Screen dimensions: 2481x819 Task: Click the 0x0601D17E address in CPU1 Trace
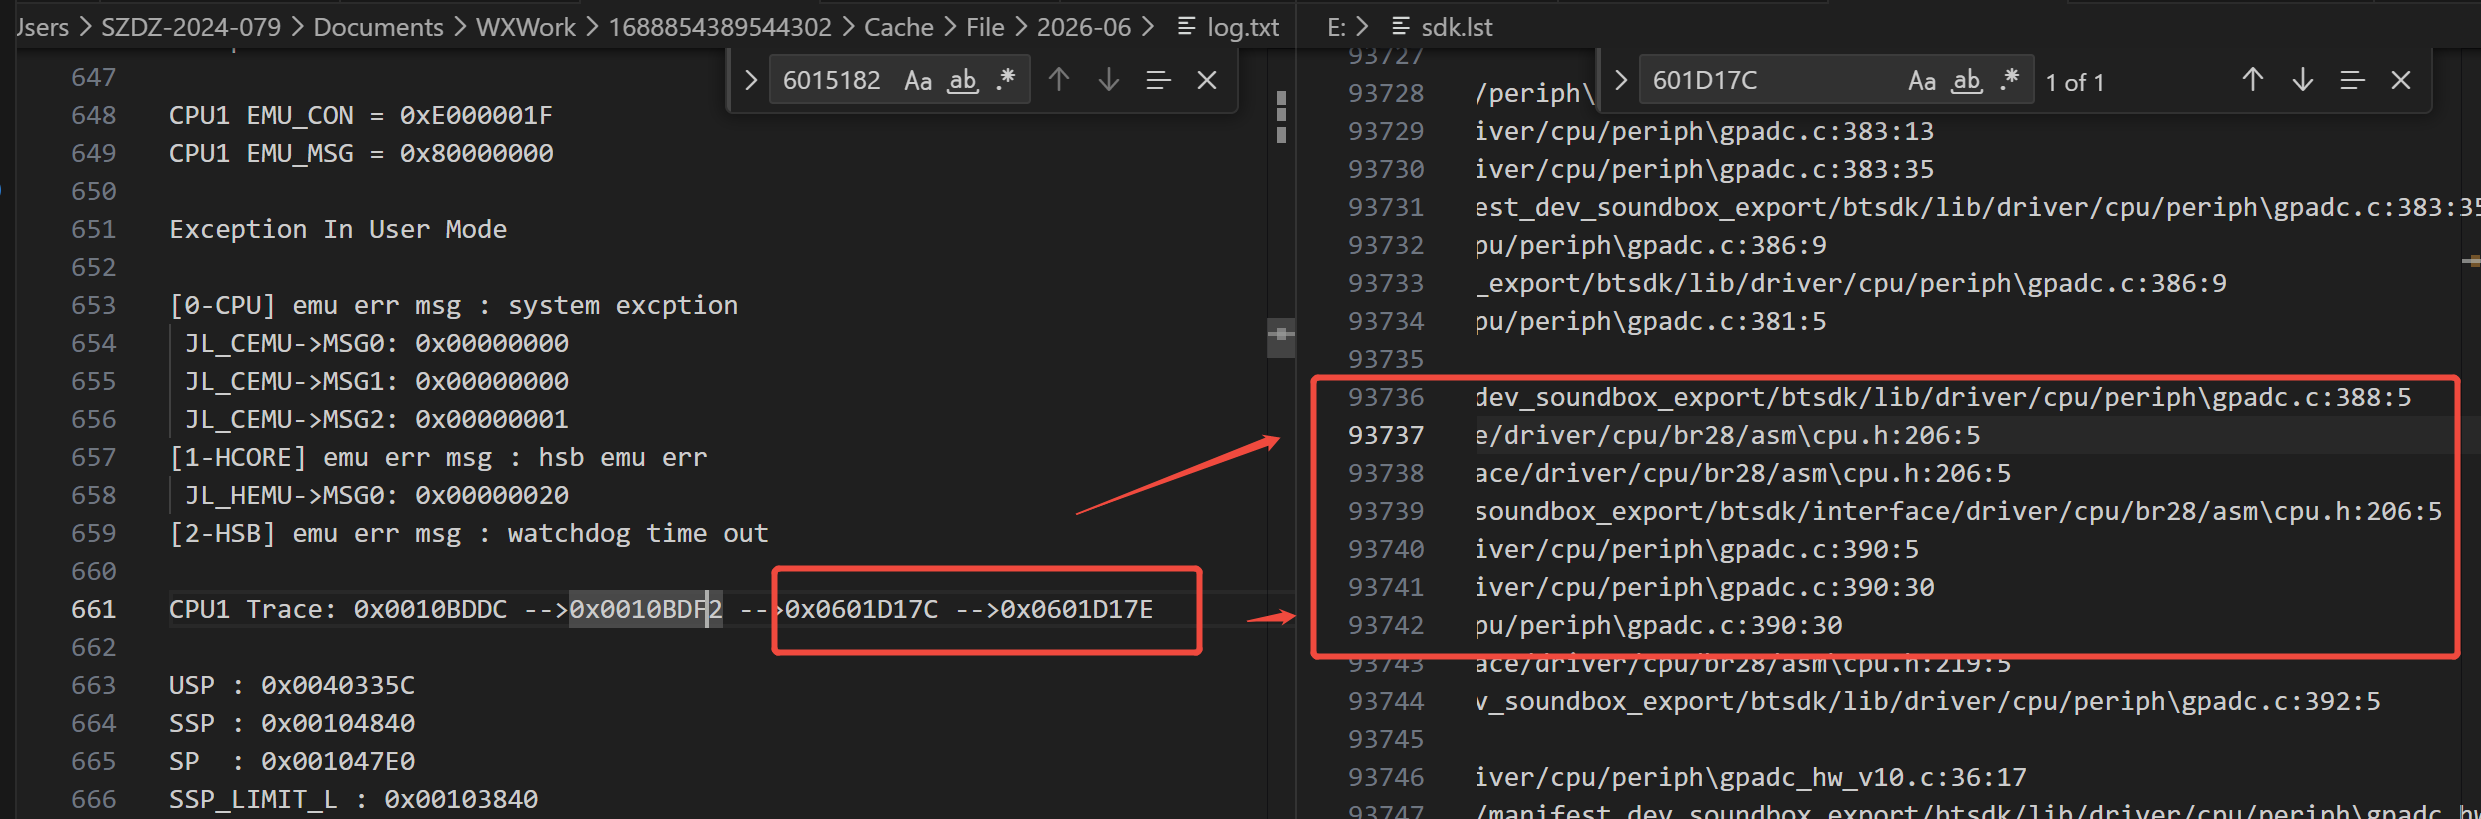point(1077,609)
